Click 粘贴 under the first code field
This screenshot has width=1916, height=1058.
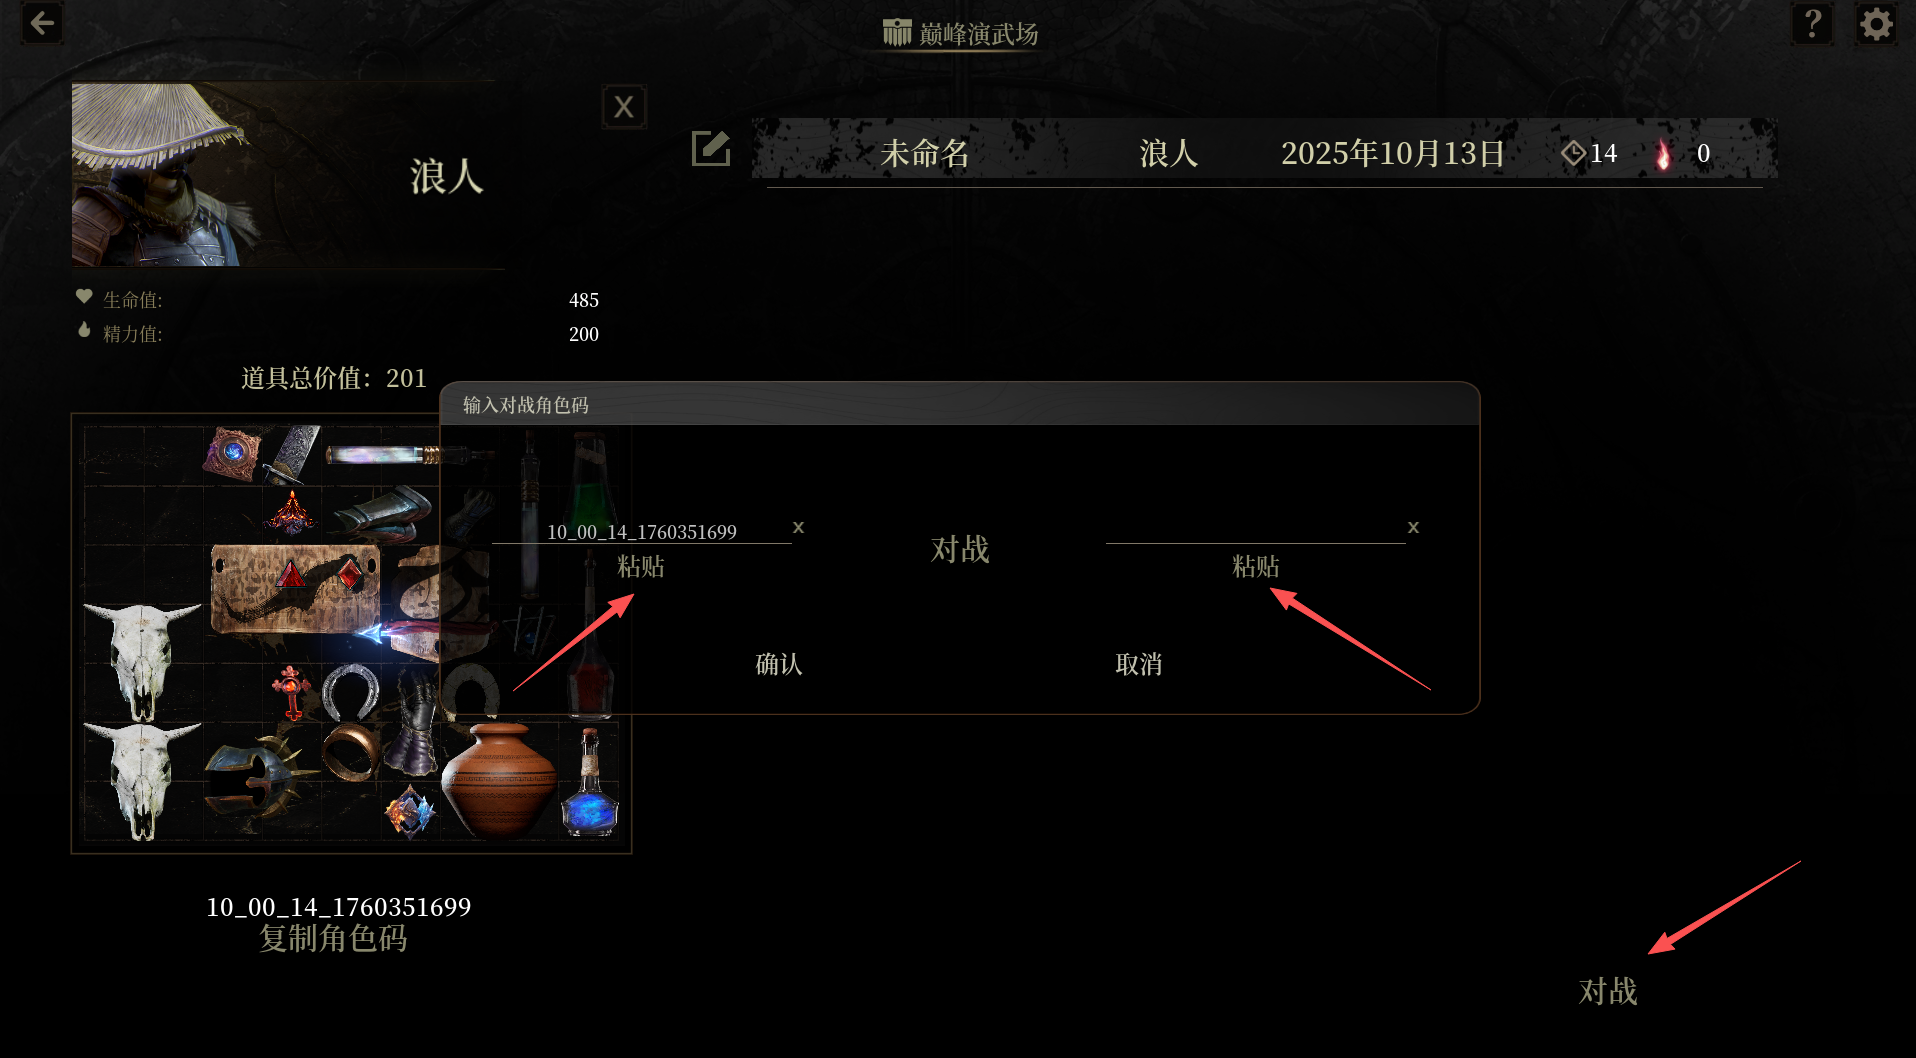click(x=641, y=566)
